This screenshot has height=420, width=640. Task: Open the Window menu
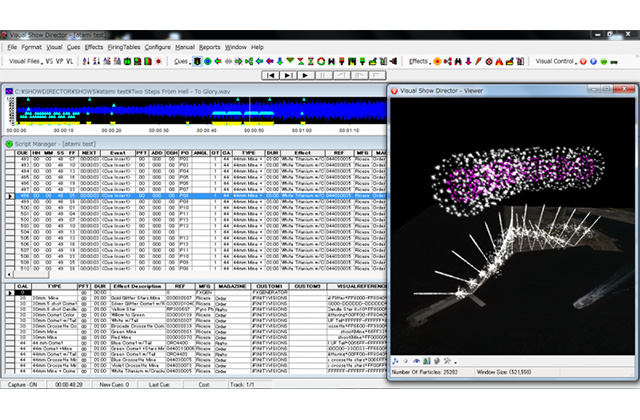pos(236,47)
